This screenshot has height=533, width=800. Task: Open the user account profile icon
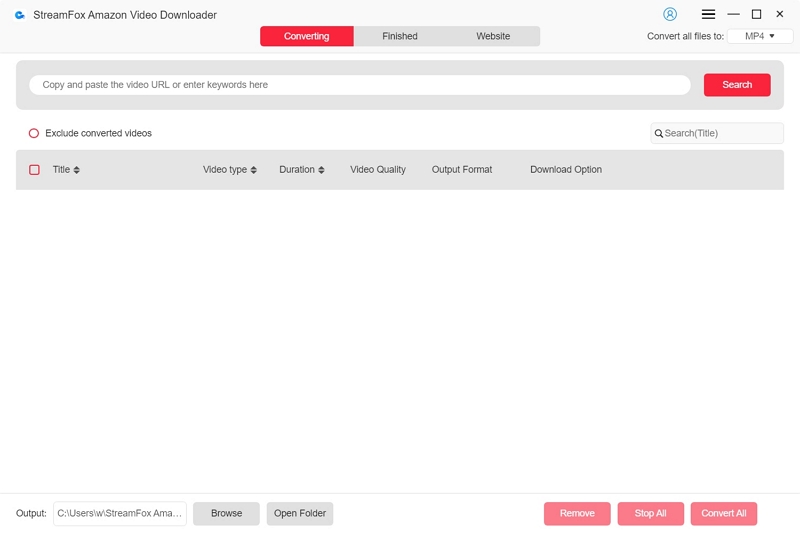coord(670,14)
